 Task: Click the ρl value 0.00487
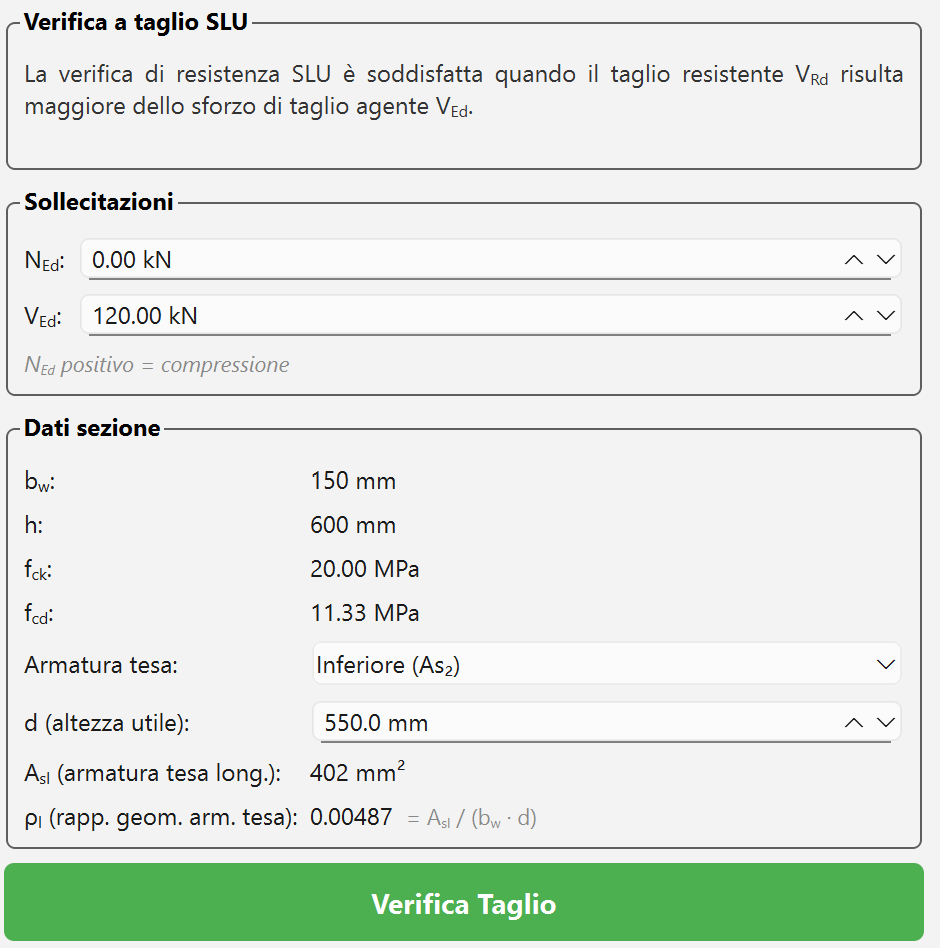[x=351, y=818]
